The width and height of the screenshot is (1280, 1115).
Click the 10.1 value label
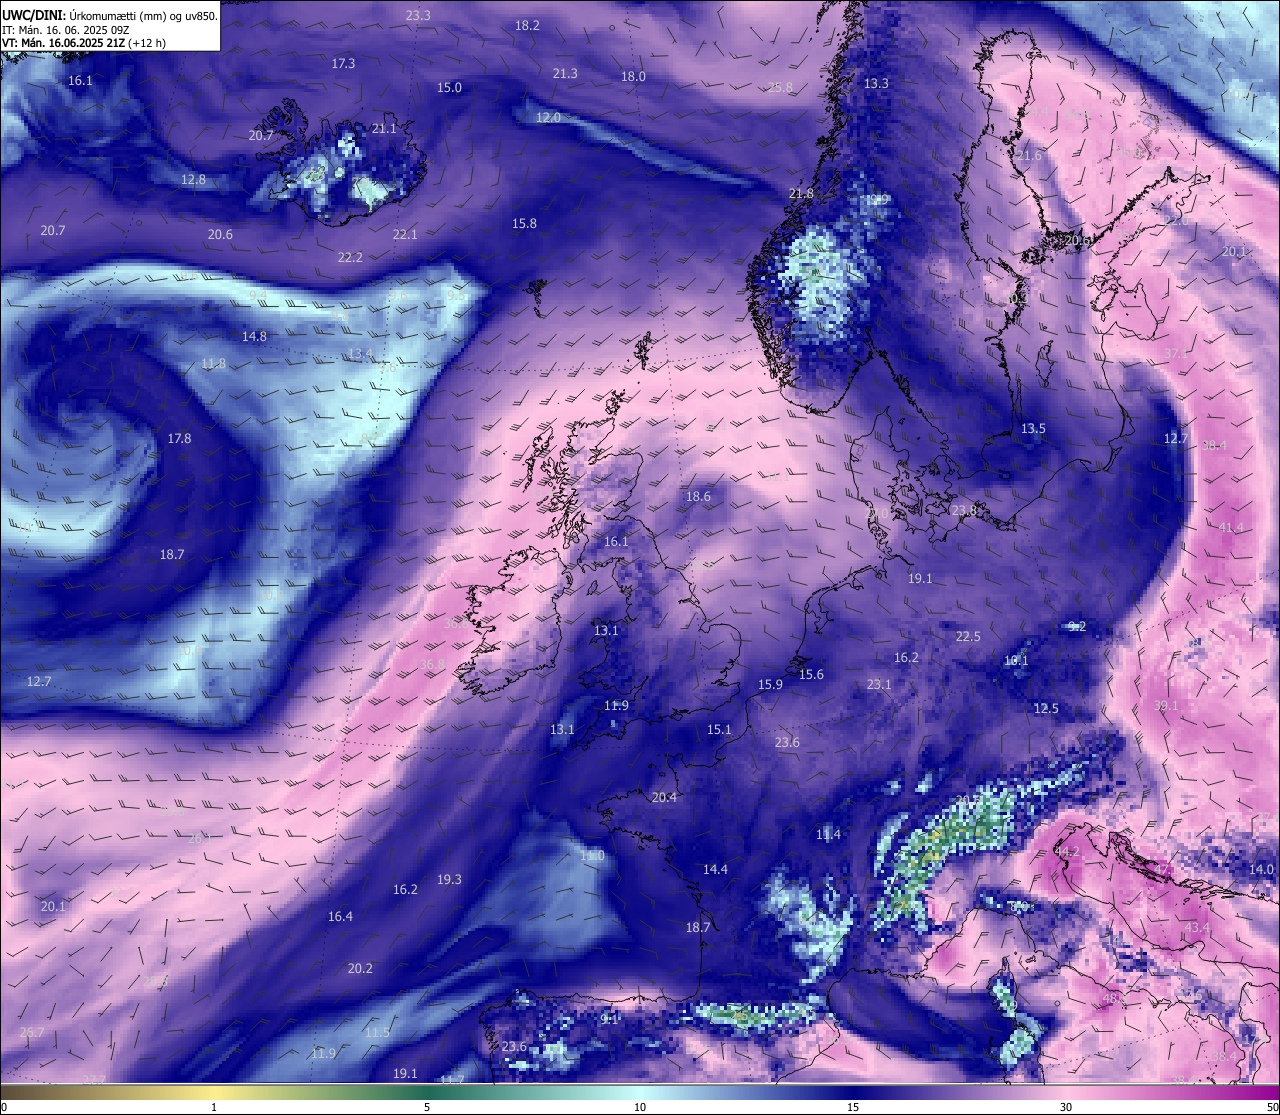click(1016, 660)
